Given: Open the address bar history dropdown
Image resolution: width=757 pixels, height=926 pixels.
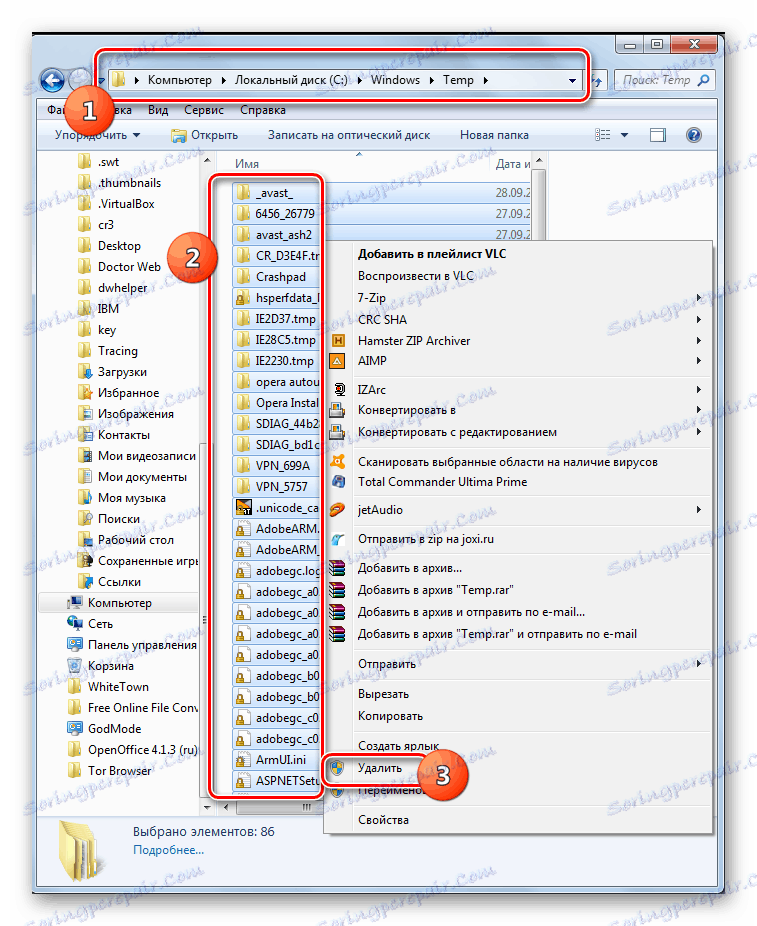Looking at the screenshot, I should [572, 80].
